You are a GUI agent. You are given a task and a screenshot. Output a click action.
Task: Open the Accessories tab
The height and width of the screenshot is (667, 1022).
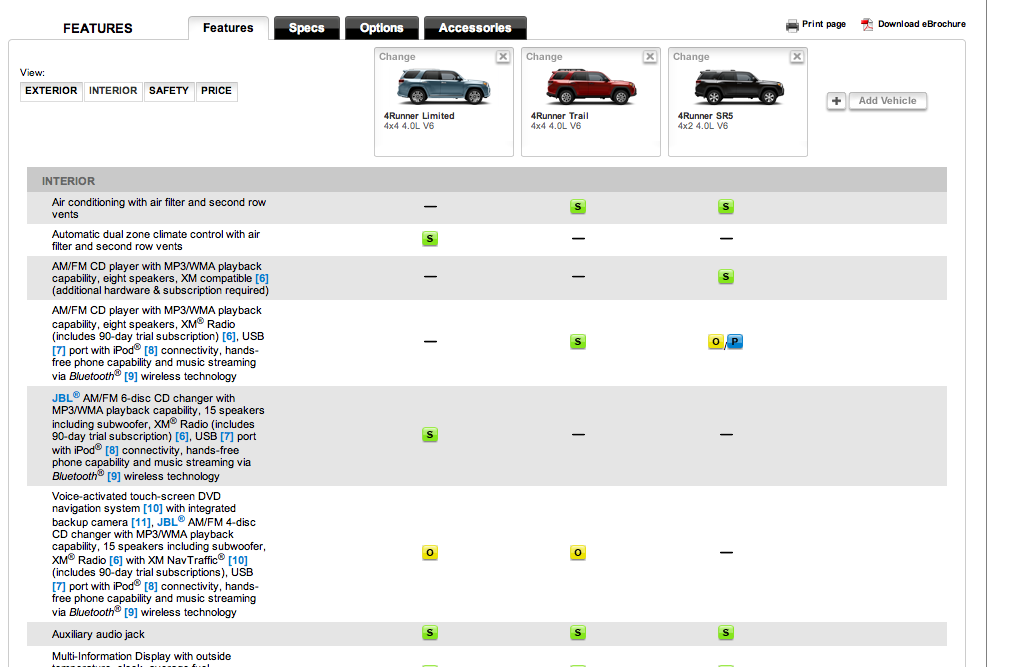point(475,28)
